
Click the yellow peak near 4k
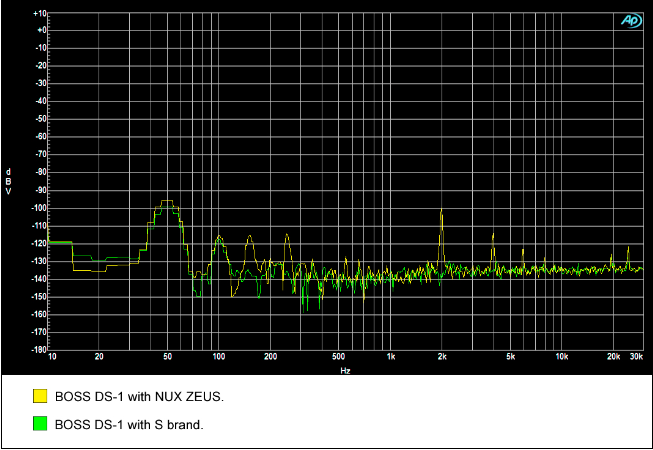492,234
